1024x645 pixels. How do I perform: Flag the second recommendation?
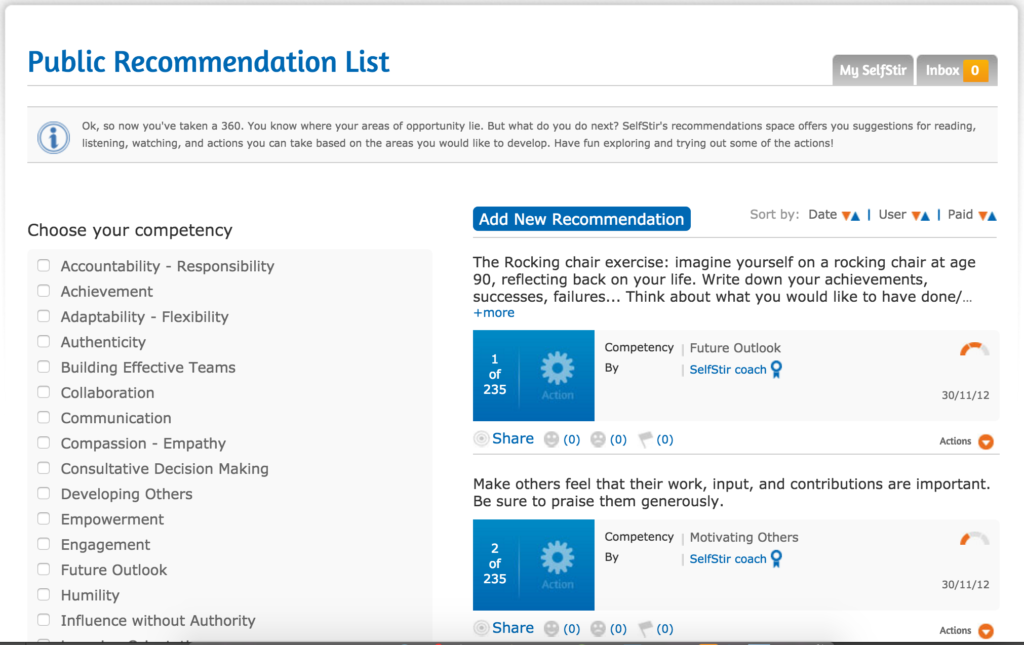pos(645,629)
